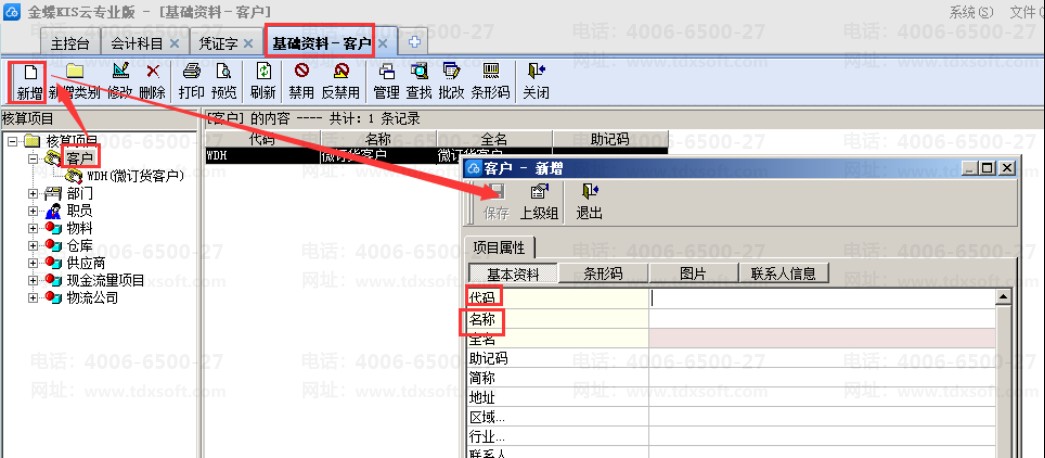Open the 项目属性 tab in the dialog
Image resolution: width=1045 pixels, height=458 pixels.
tap(499, 248)
